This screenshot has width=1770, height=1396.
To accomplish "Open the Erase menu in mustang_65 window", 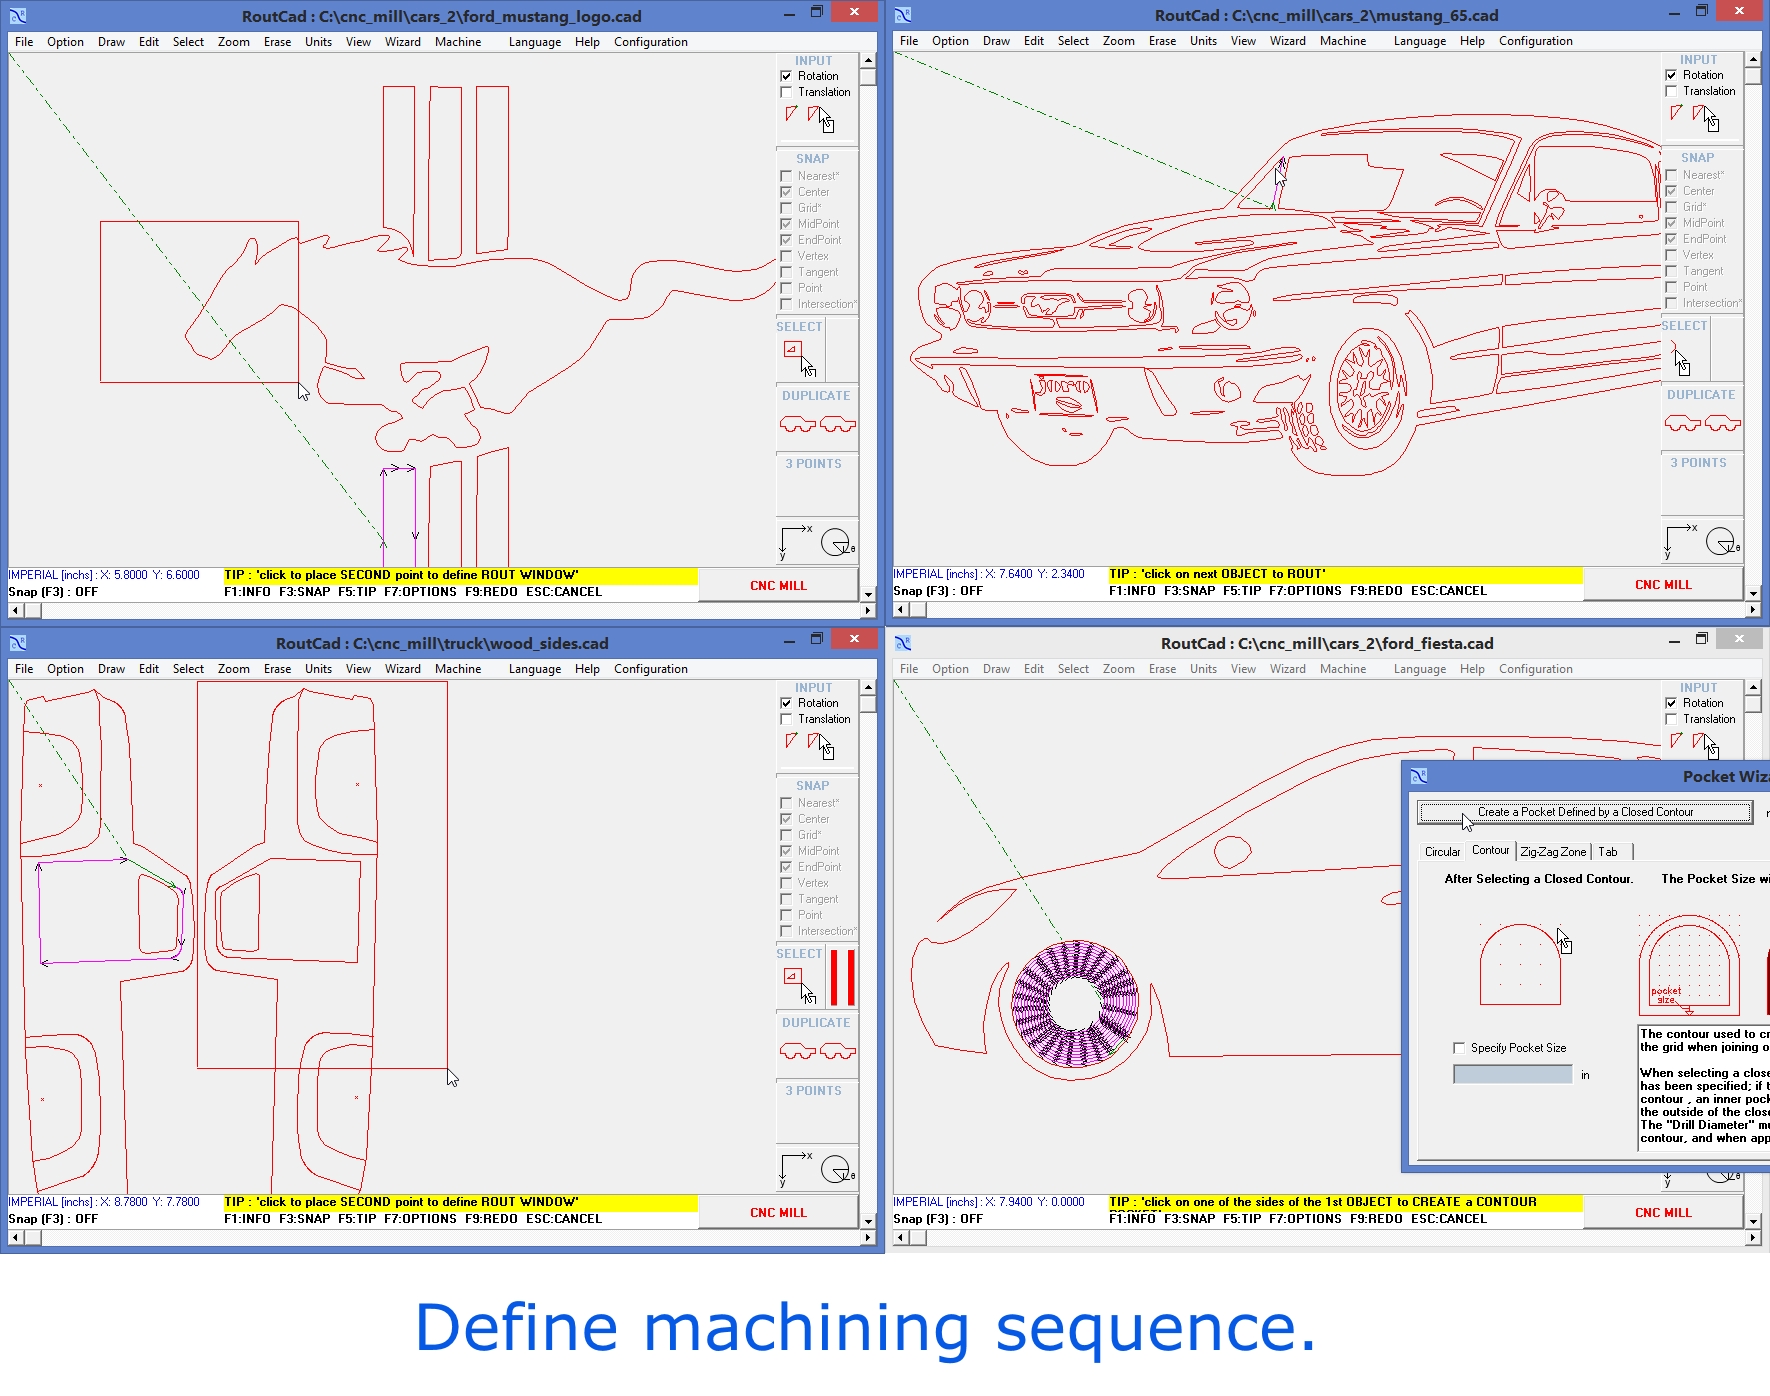I will (1162, 41).
